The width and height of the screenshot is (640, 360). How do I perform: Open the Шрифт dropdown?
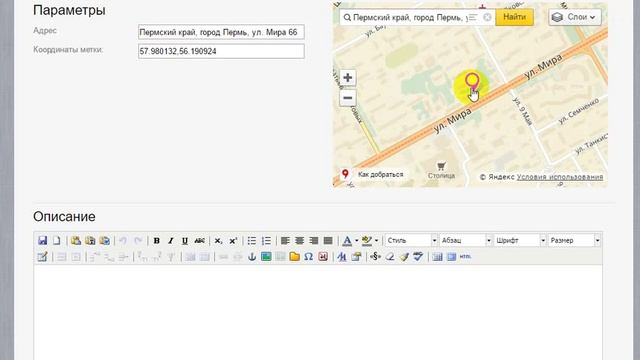[520, 241]
